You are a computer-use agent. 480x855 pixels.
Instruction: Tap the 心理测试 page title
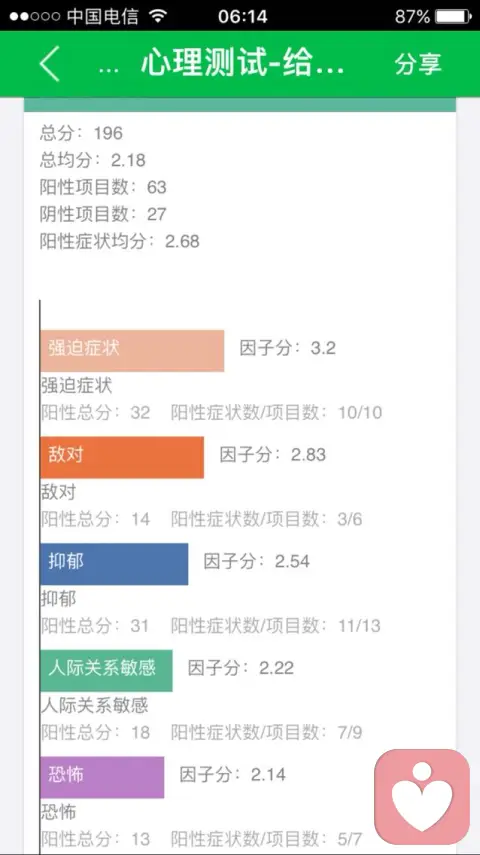(x=242, y=64)
